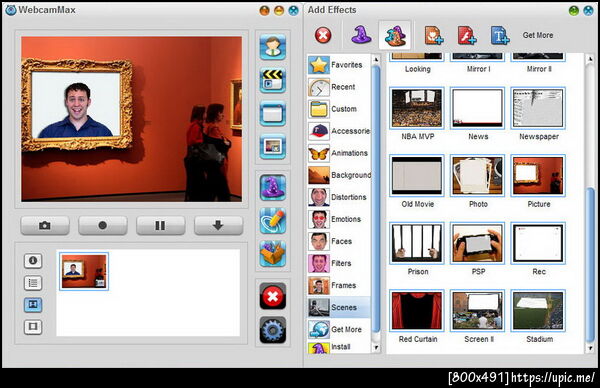Click the webcam source person icon

coord(272,47)
